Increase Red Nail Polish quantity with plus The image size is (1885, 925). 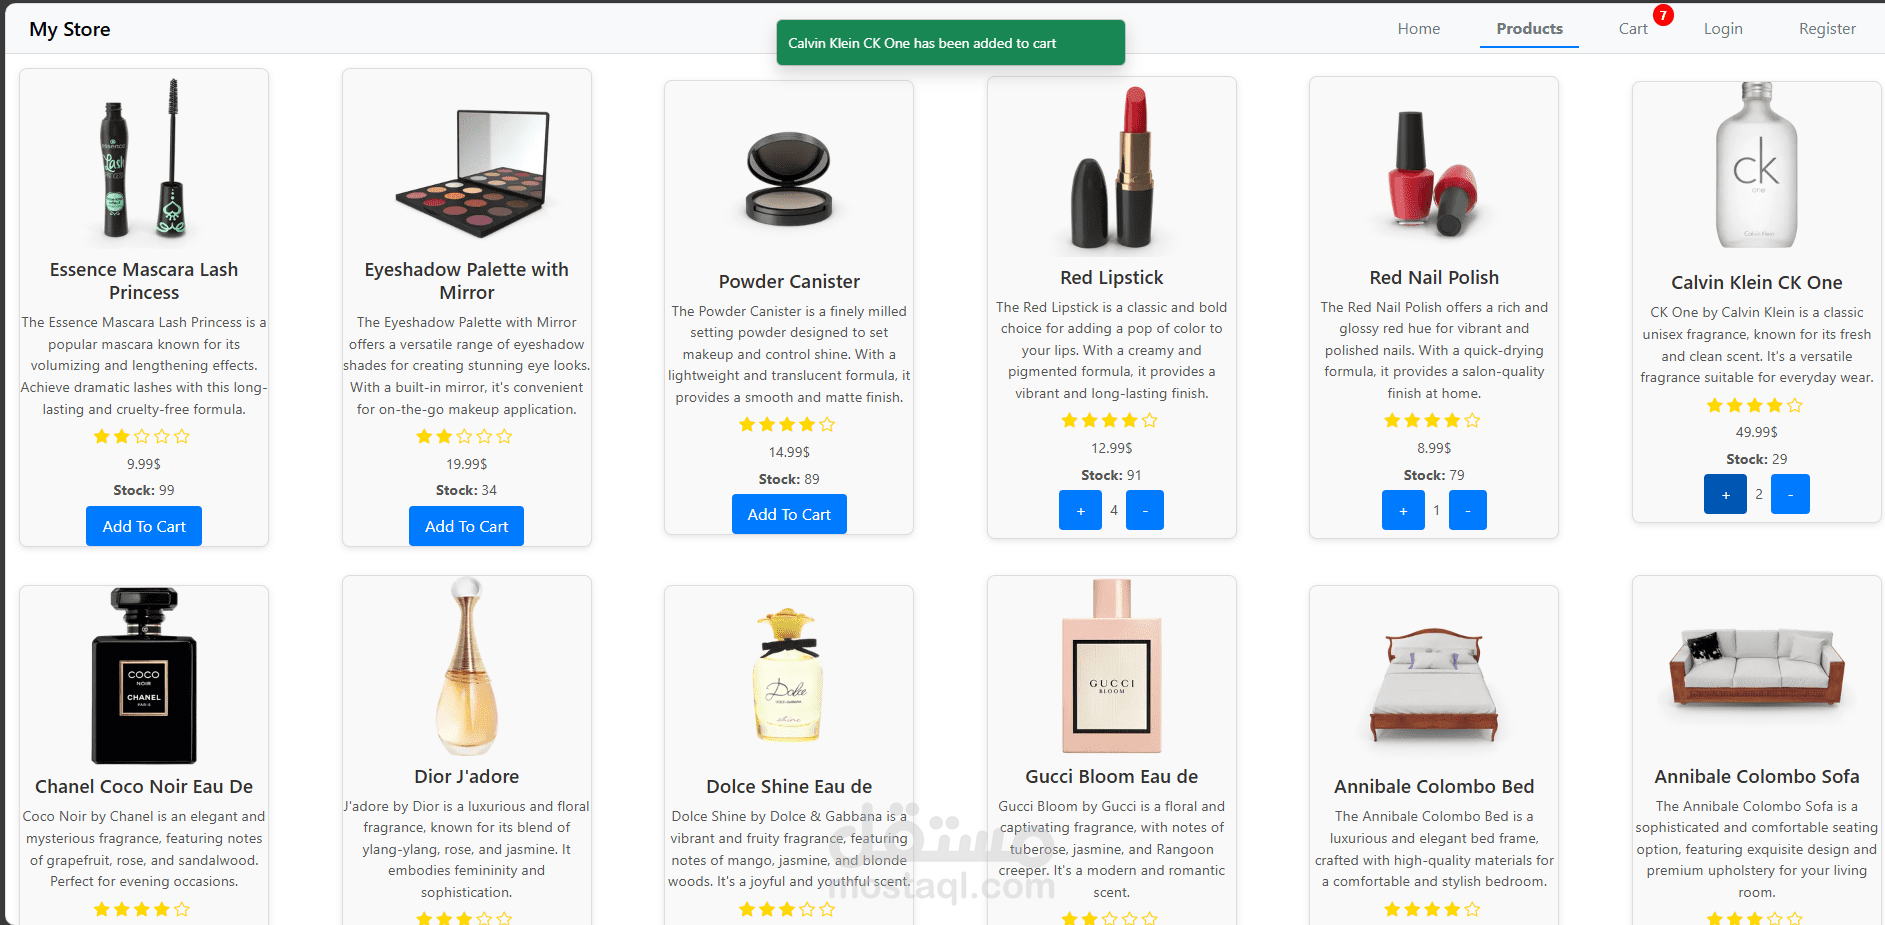click(x=1403, y=510)
